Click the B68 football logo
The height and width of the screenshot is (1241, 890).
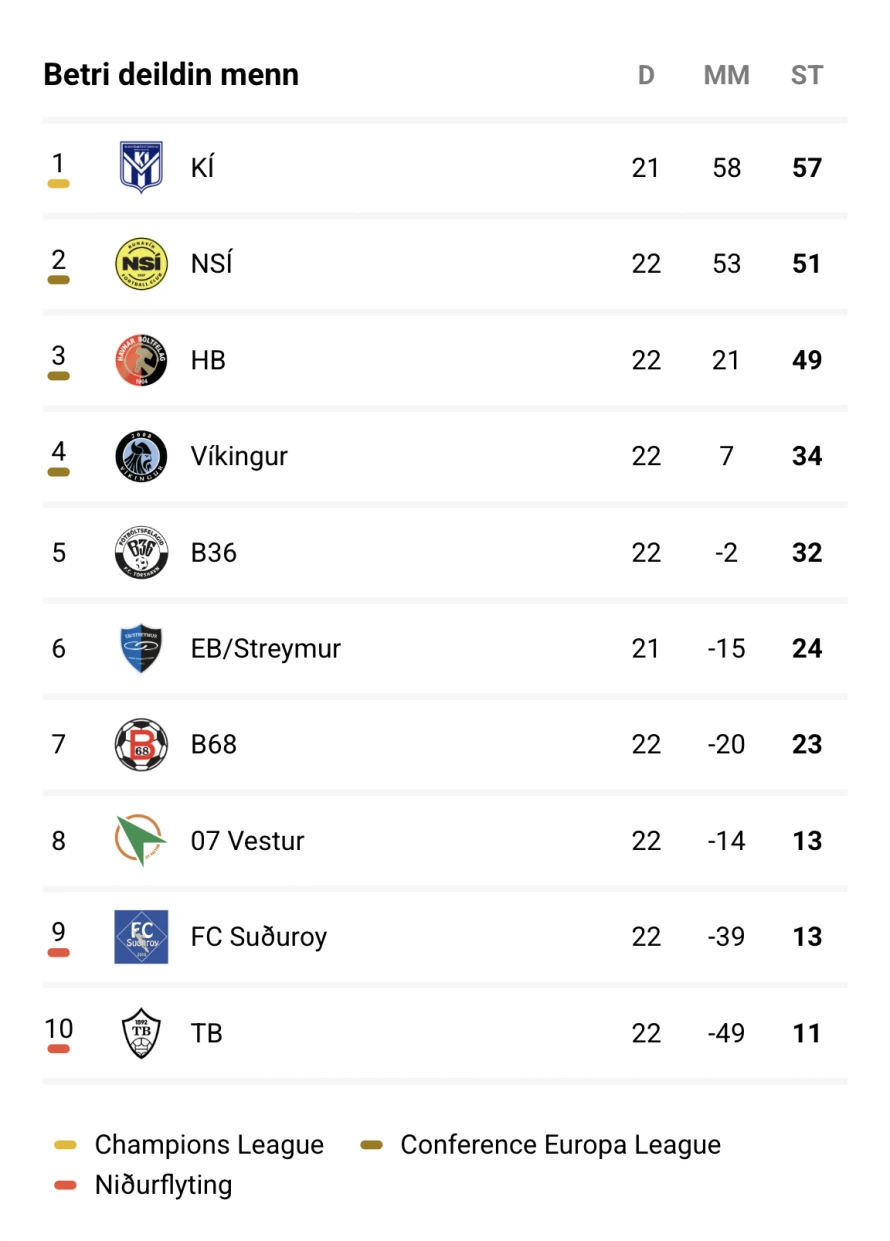(141, 744)
